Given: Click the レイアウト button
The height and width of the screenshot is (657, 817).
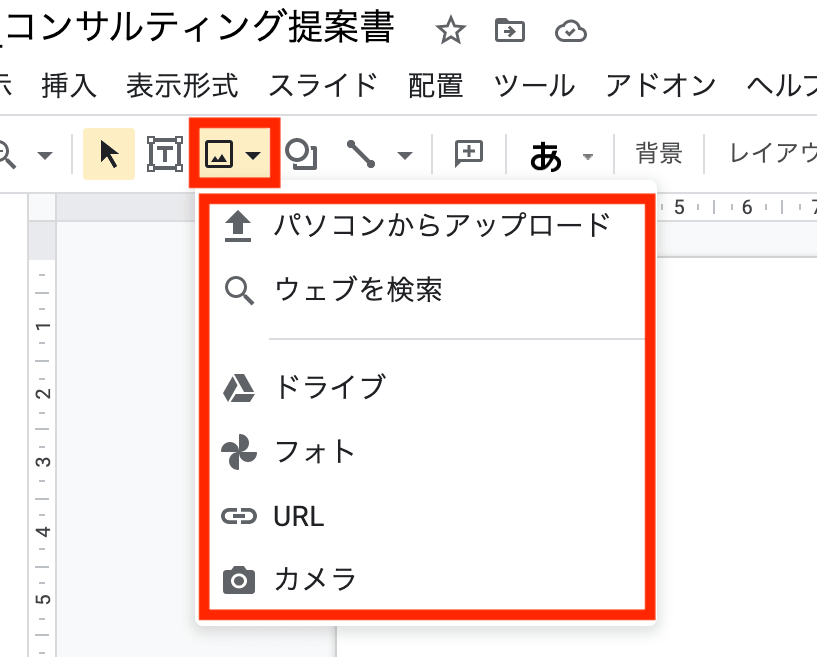Looking at the screenshot, I should tap(773, 154).
